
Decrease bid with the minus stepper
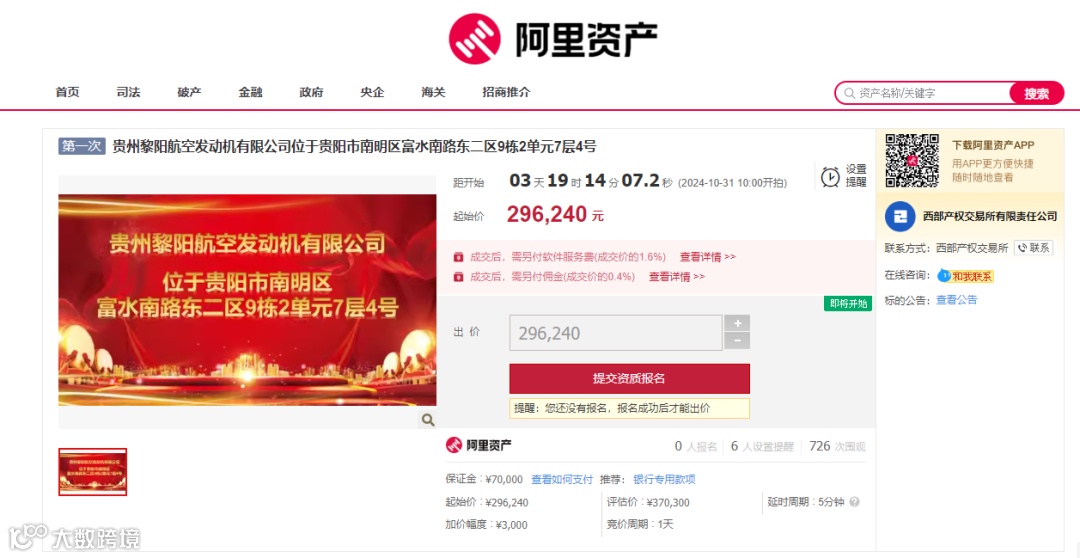tap(737, 341)
